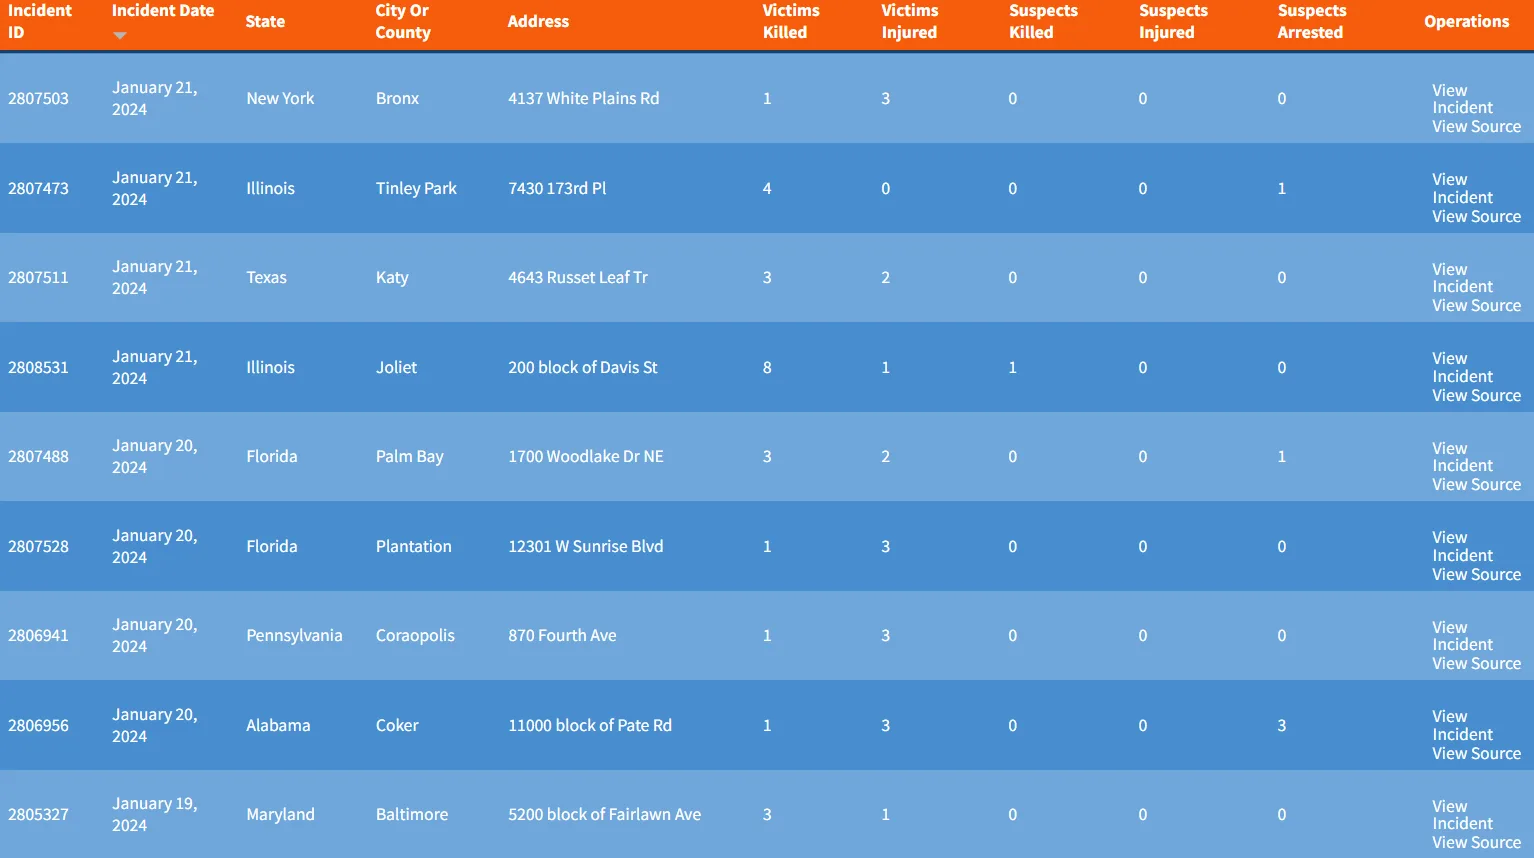This screenshot has height=858, width=1534.
Task: View Source for Tinley Park row
Action: point(1476,217)
